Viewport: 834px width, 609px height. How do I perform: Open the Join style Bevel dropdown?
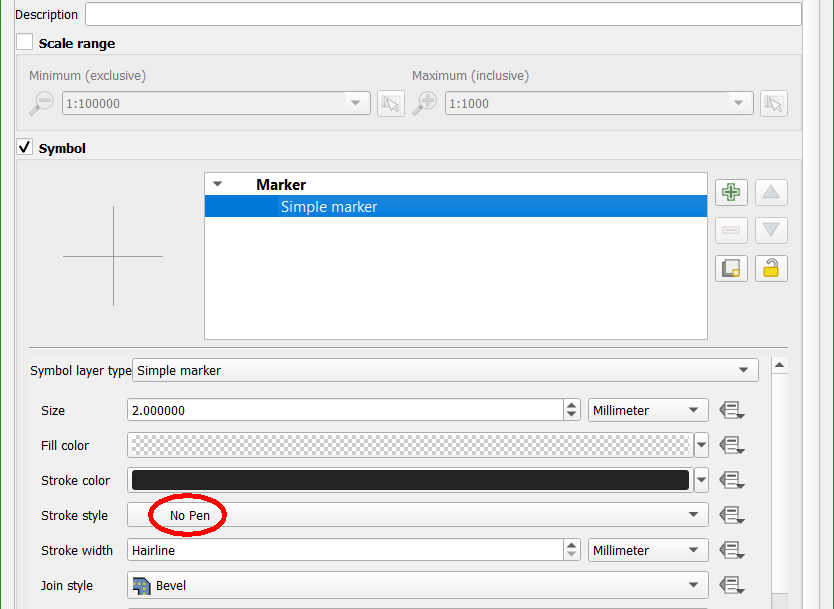[x=418, y=585]
